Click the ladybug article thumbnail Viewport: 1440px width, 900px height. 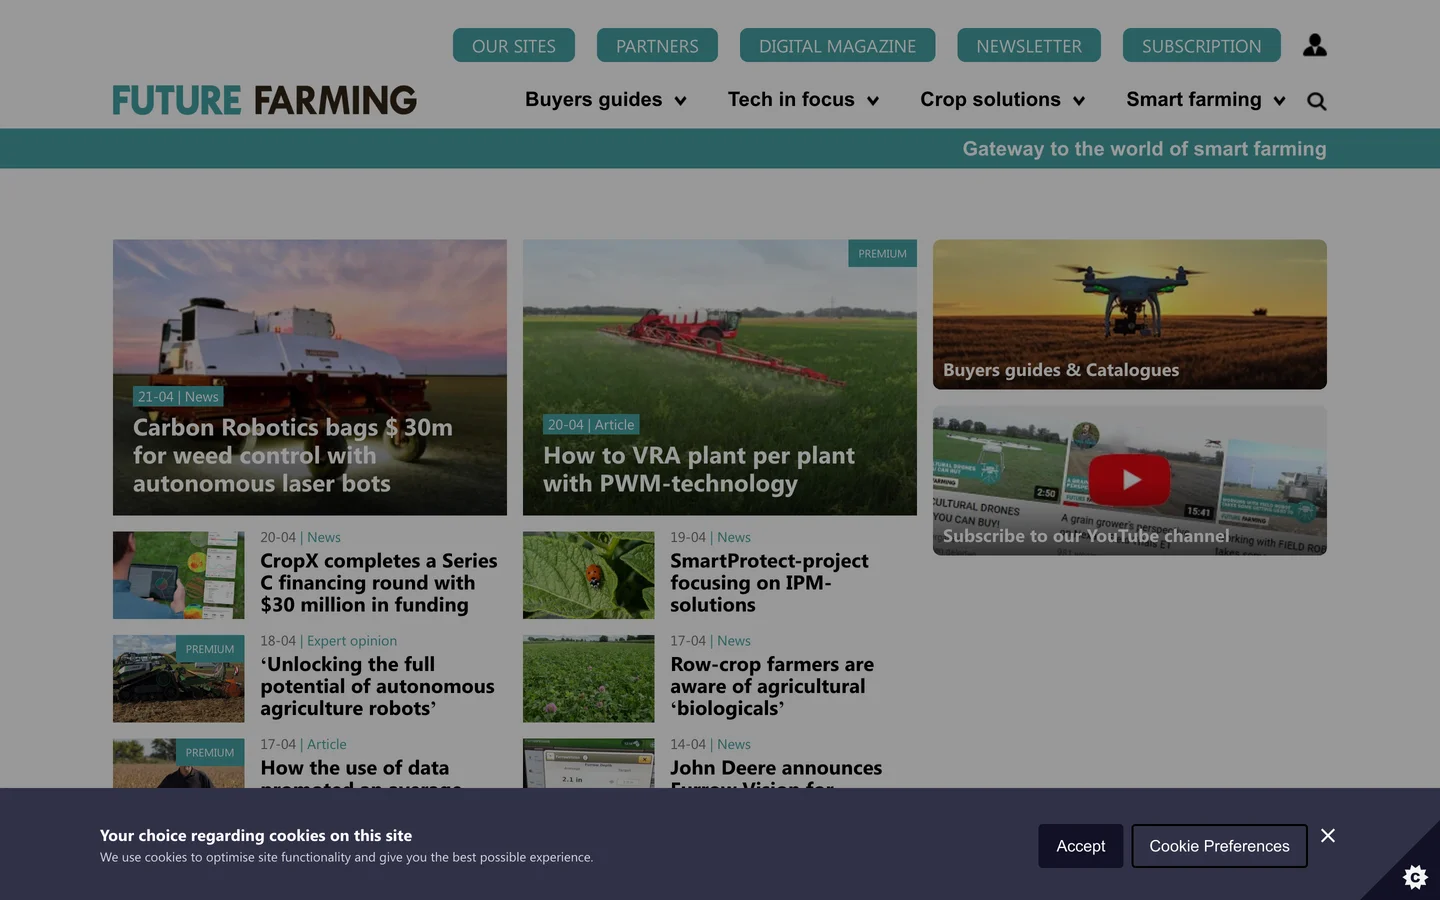(x=589, y=575)
